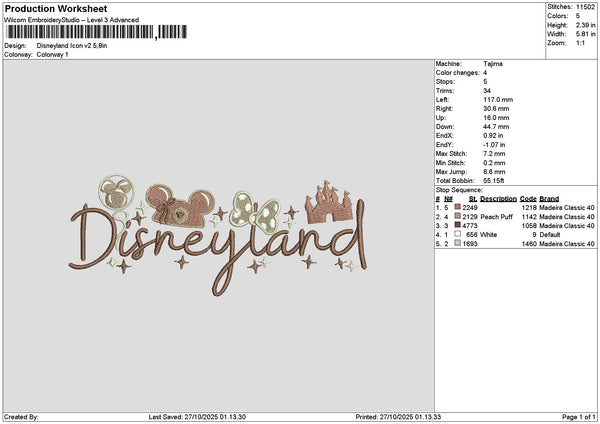600x424 pixels.
Task: Click 'Printed: 27/10/2025 01.13.33' footer text
Action: 398,417
